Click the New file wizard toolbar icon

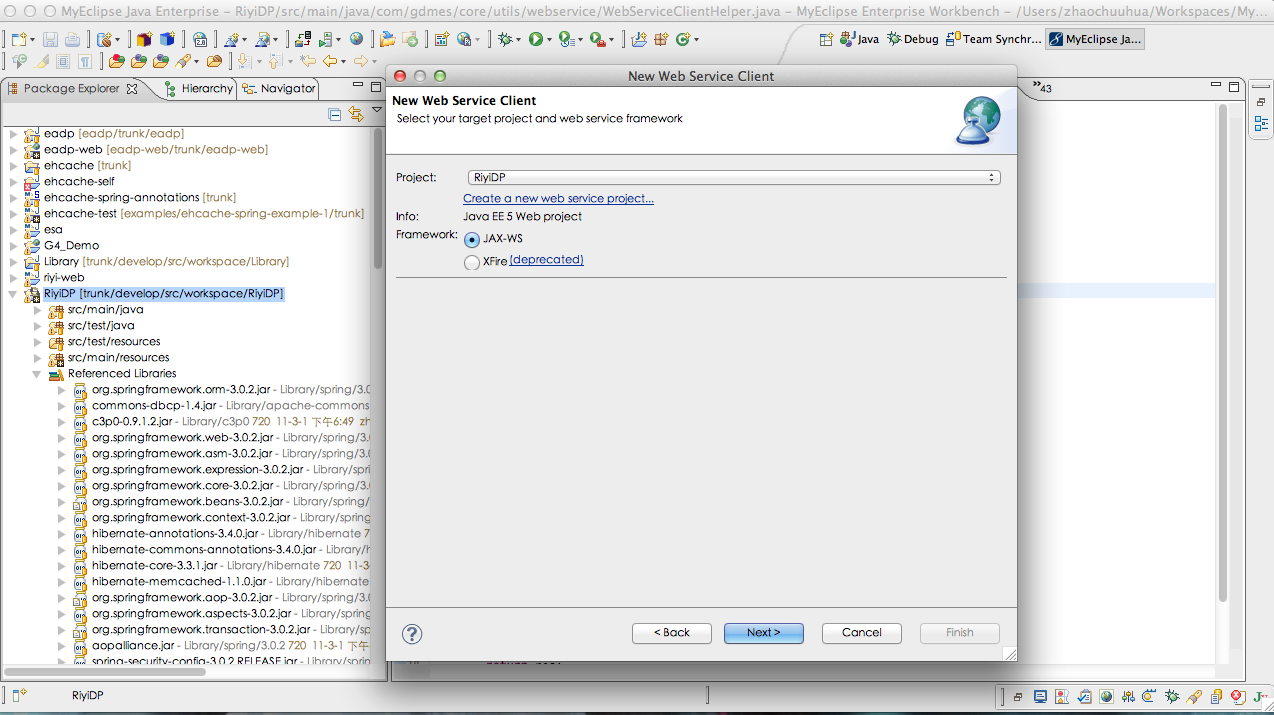pyautogui.click(x=19, y=40)
